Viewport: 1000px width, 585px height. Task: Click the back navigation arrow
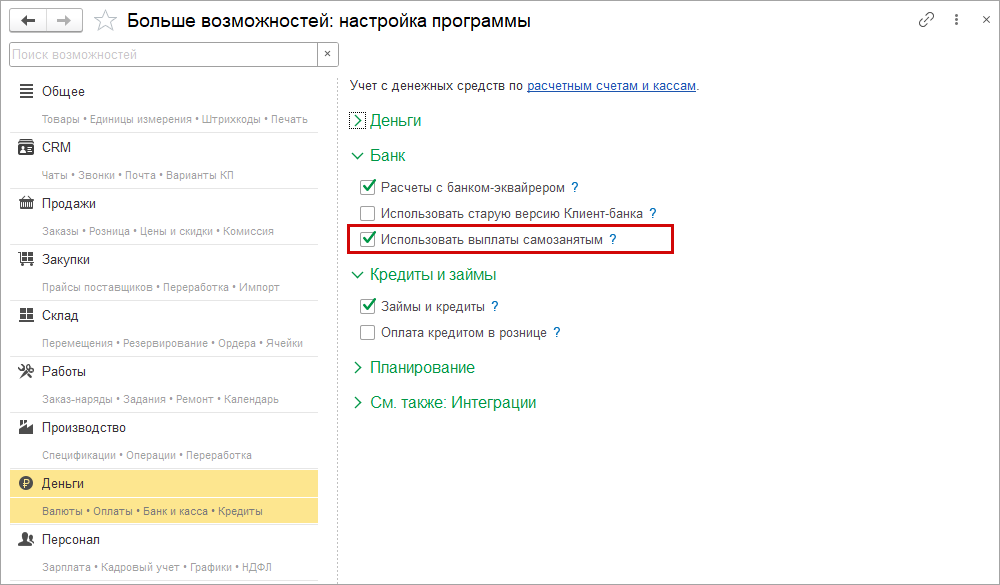click(28, 20)
